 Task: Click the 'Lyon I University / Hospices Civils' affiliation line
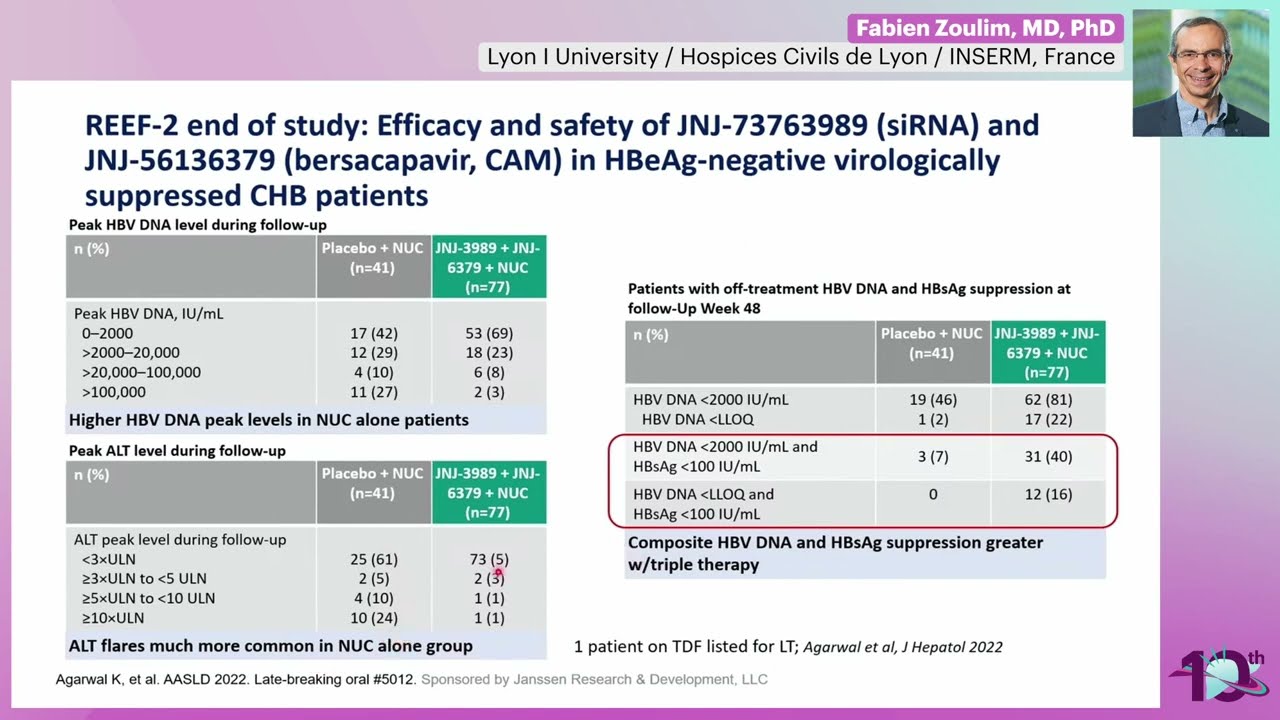800,57
